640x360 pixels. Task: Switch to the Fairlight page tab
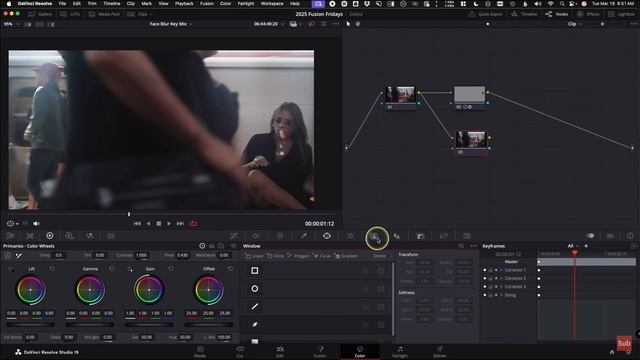400,352
